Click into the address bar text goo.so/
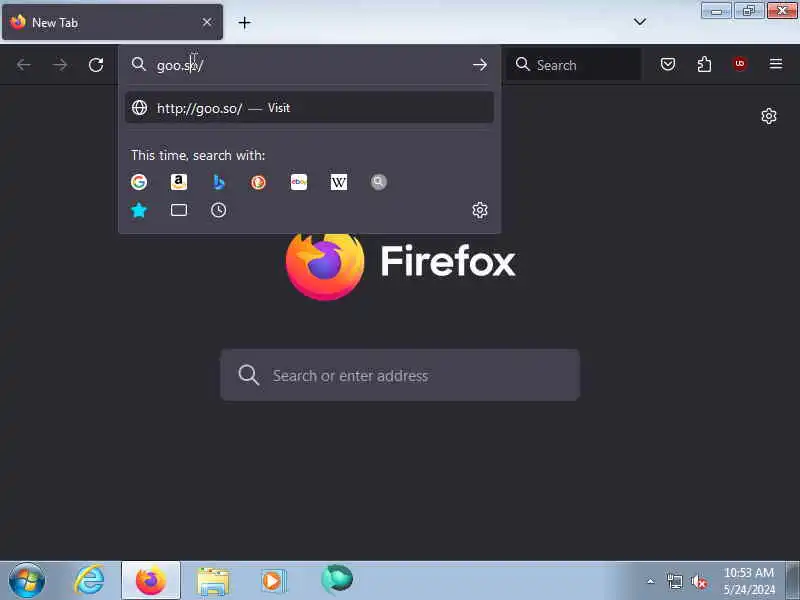Screen dimensions: 800x600 click(180, 65)
